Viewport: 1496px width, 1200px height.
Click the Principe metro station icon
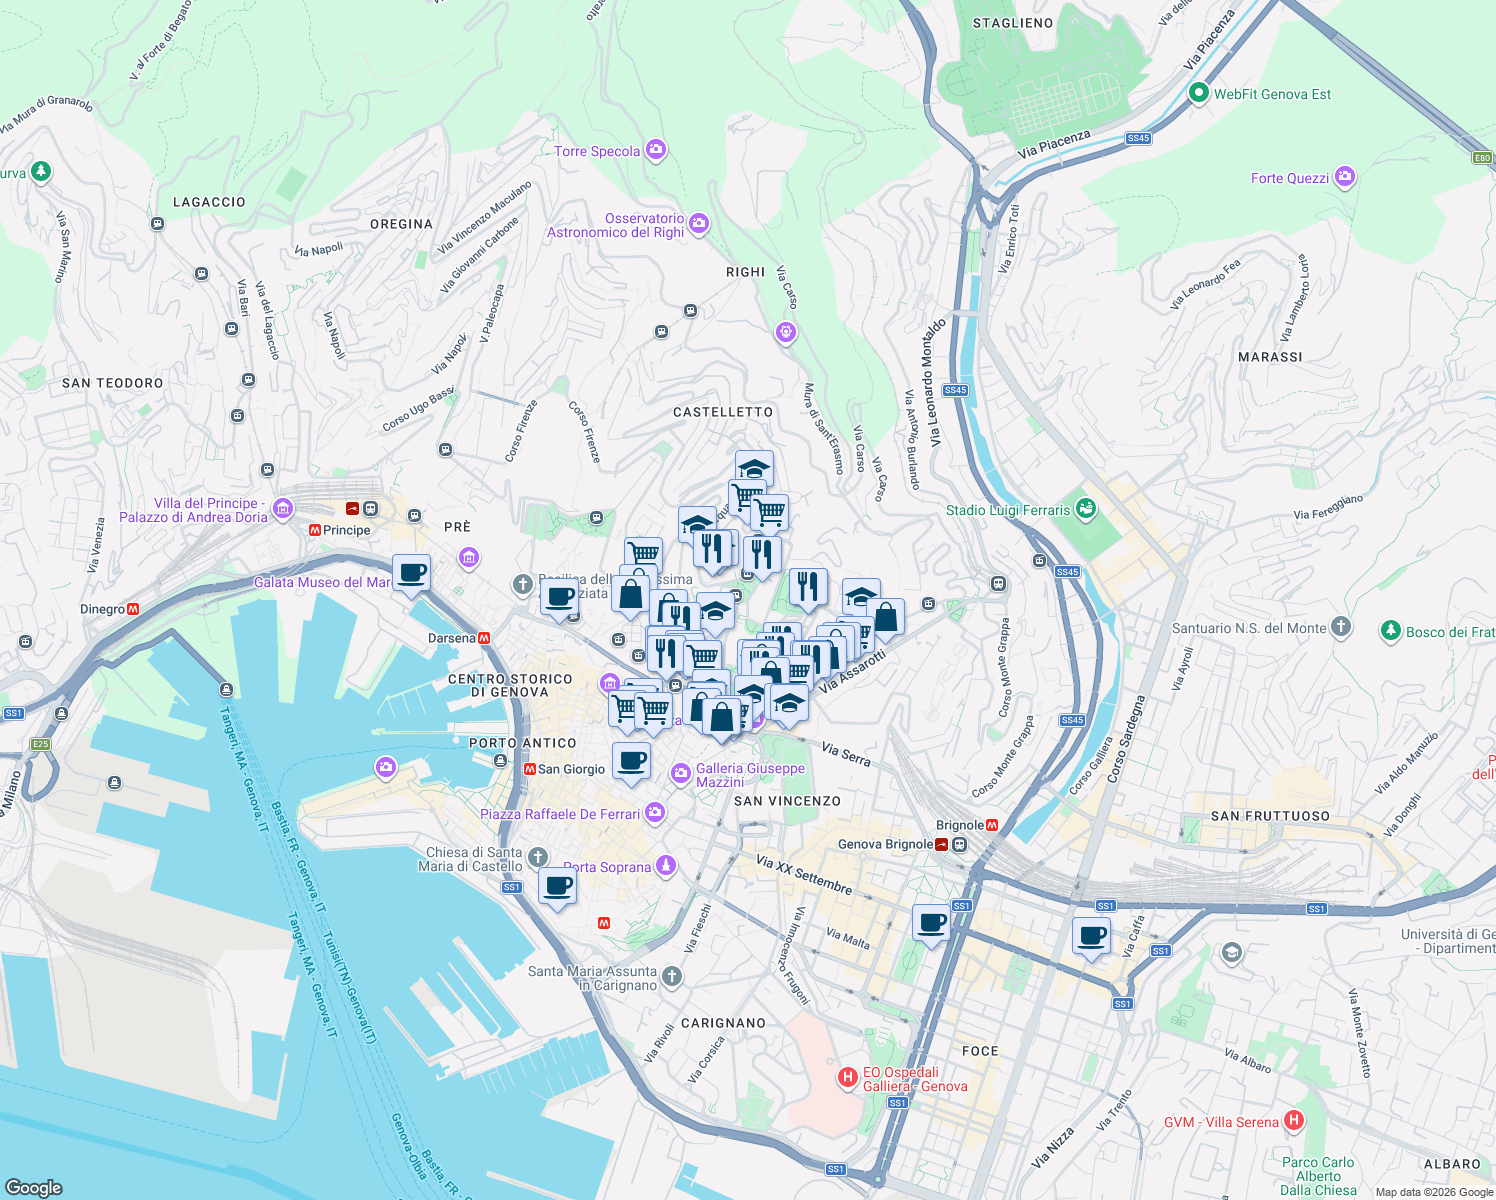(x=315, y=530)
